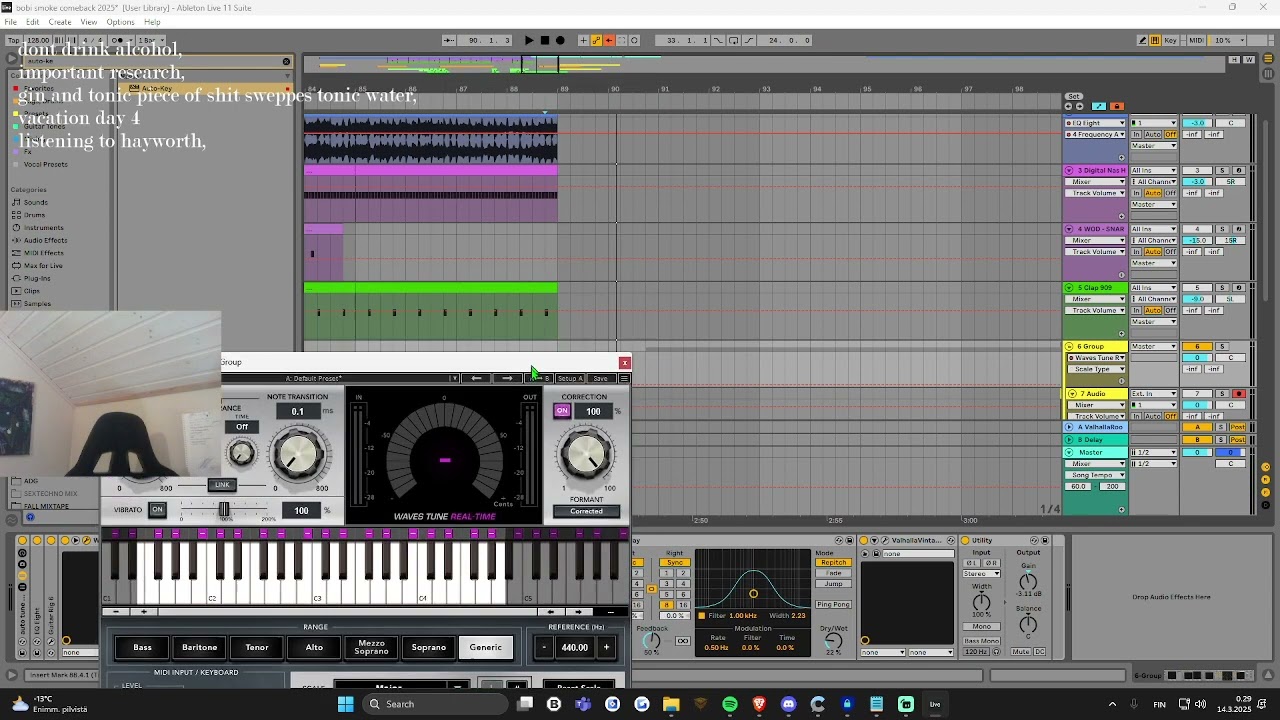Screen dimensions: 1280x720
Task: Select the delay Repitch mode
Action: [x=833, y=563]
